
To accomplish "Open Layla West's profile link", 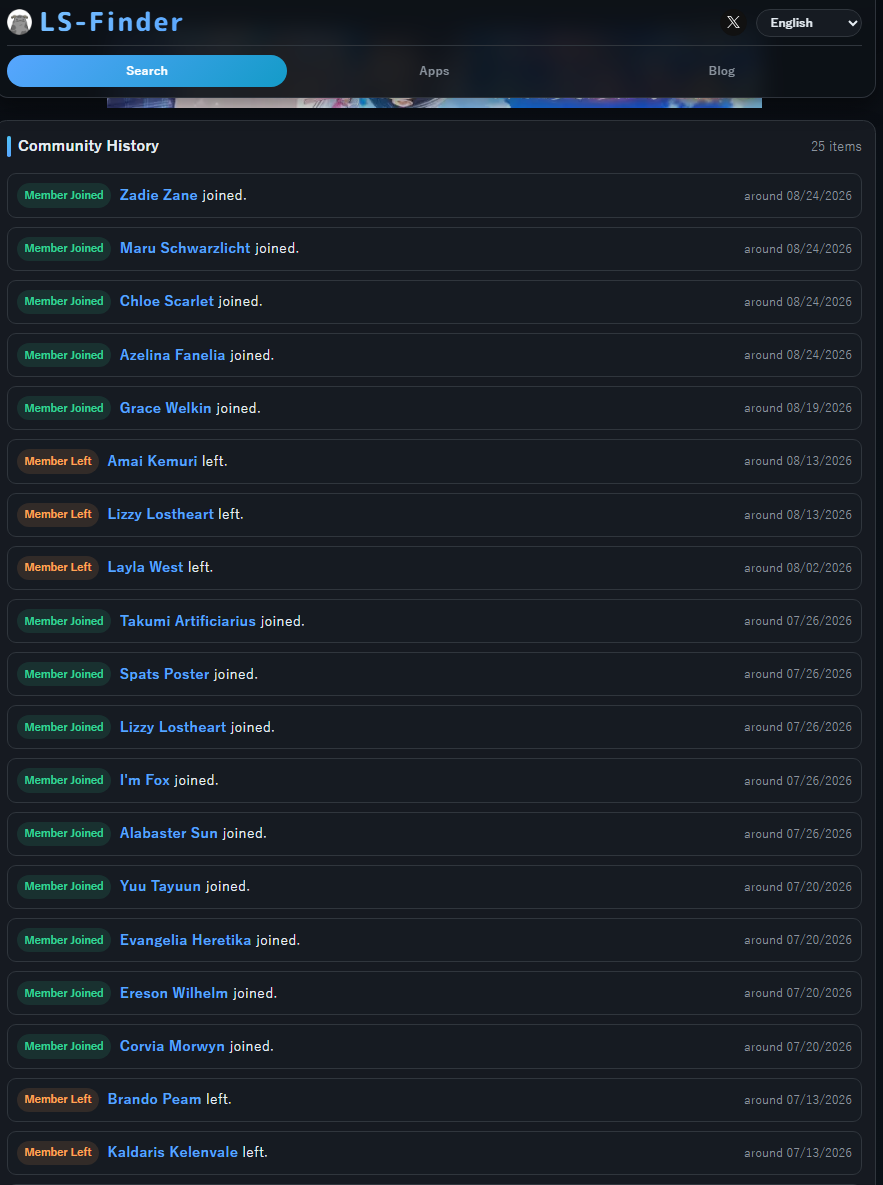I will click(x=145, y=567).
